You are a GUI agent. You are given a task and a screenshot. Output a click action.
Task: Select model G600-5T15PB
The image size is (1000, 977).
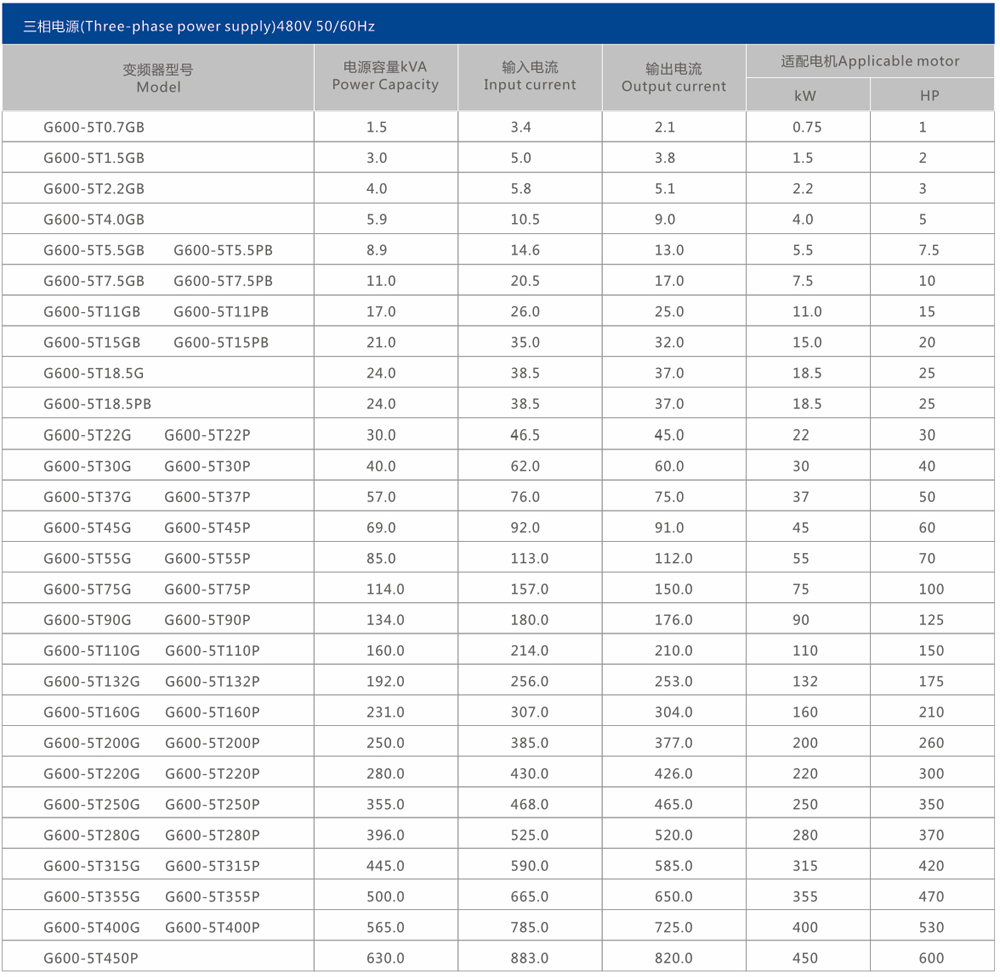click(221, 342)
